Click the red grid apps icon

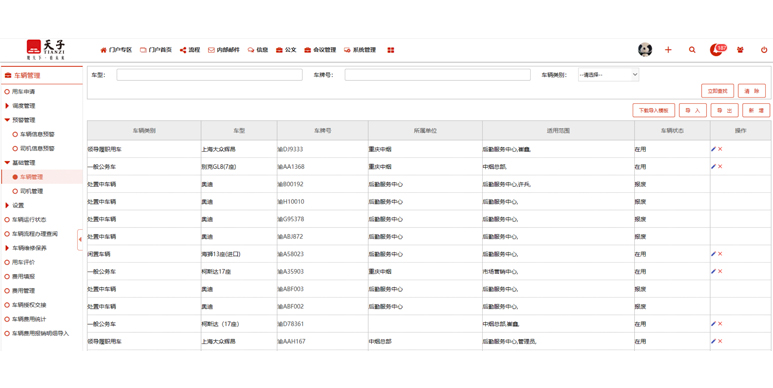click(390, 50)
